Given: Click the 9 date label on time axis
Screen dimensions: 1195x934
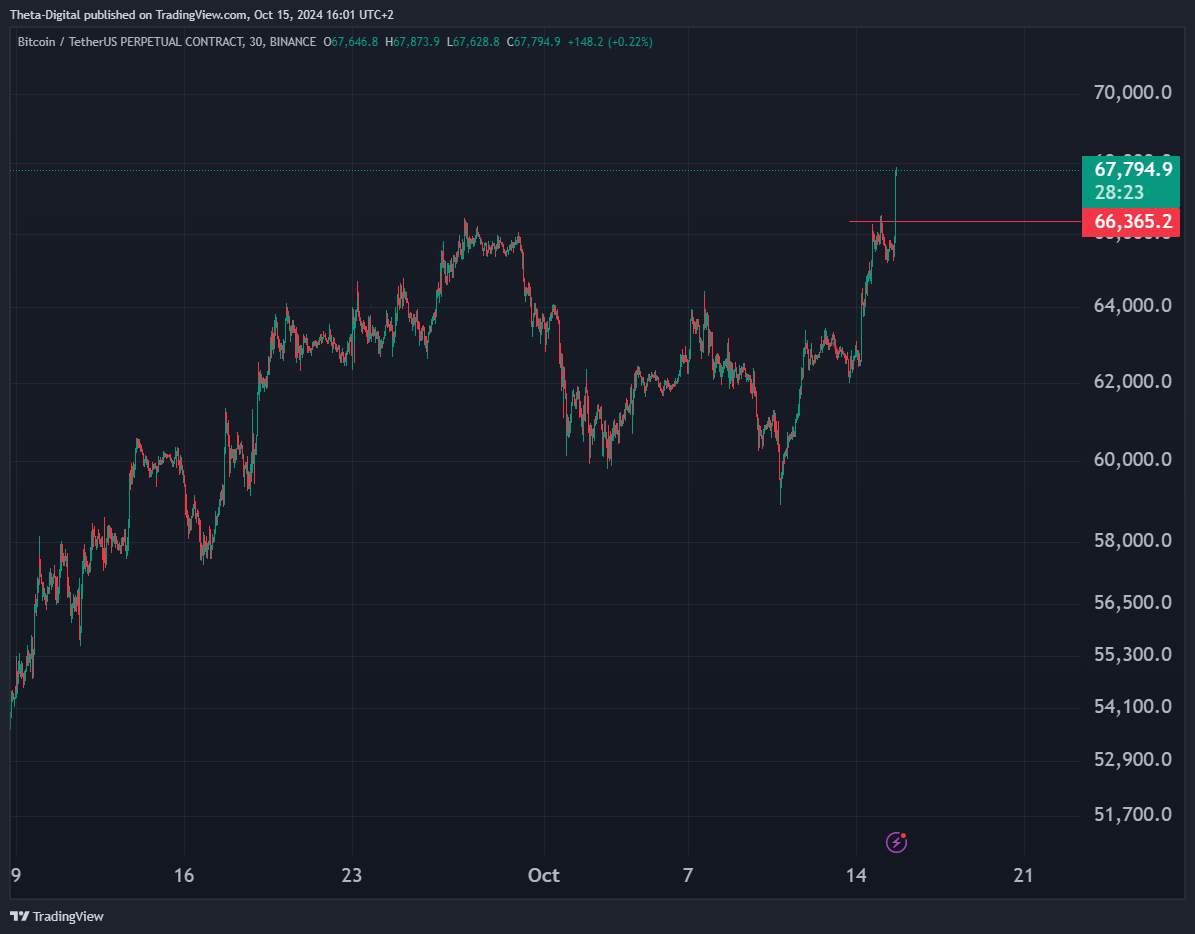Looking at the screenshot, I should click(x=16, y=875).
